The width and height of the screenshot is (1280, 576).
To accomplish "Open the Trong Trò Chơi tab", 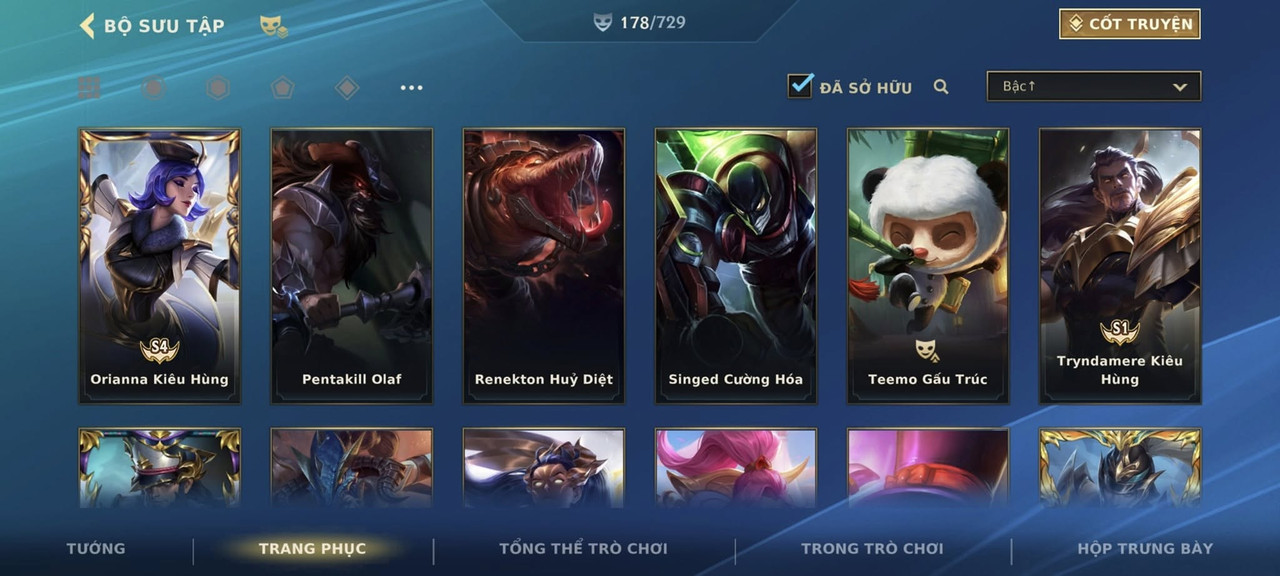I will click(x=872, y=548).
